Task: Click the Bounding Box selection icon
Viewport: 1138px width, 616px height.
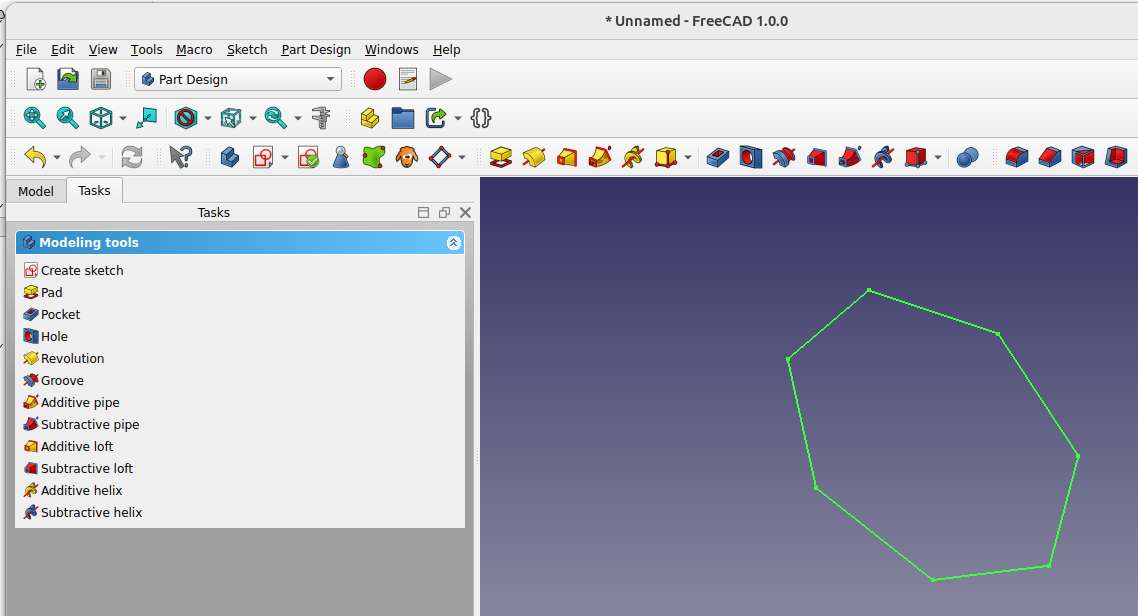Action: click(231, 118)
